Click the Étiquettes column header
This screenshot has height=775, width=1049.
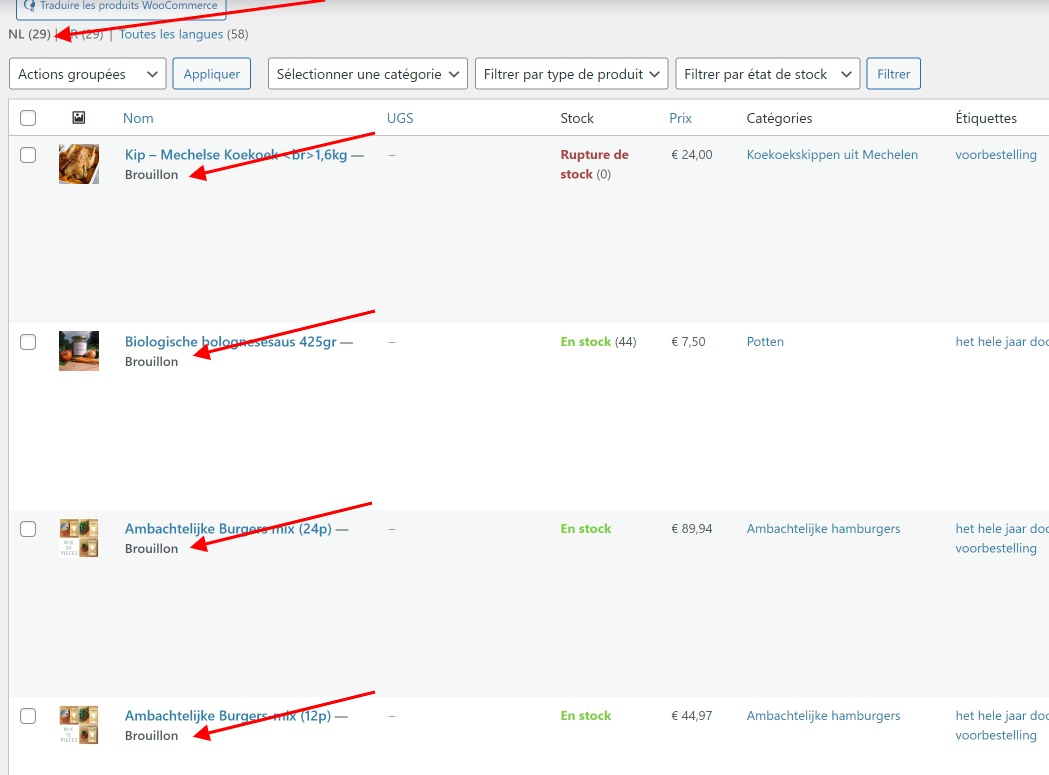coord(986,118)
